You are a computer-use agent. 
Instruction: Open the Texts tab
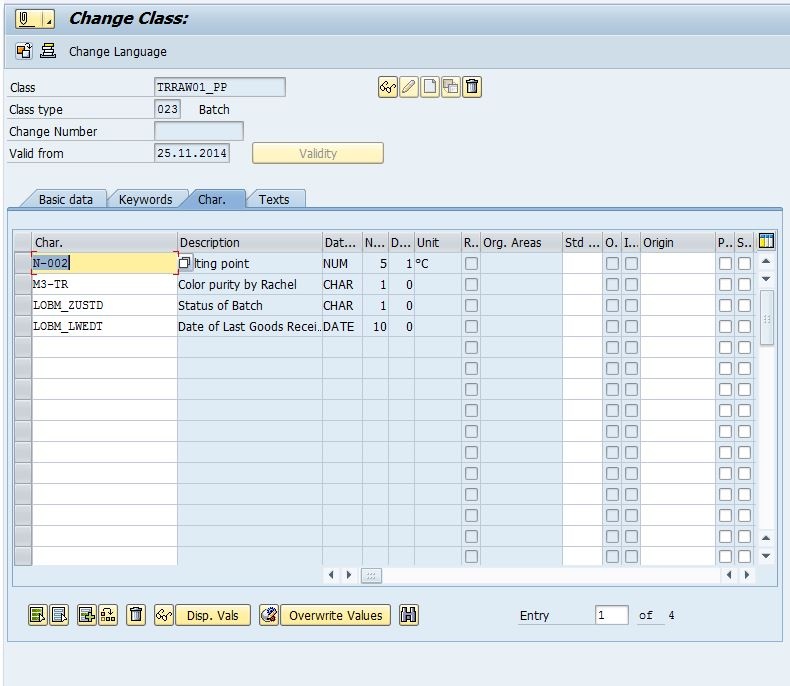point(274,199)
